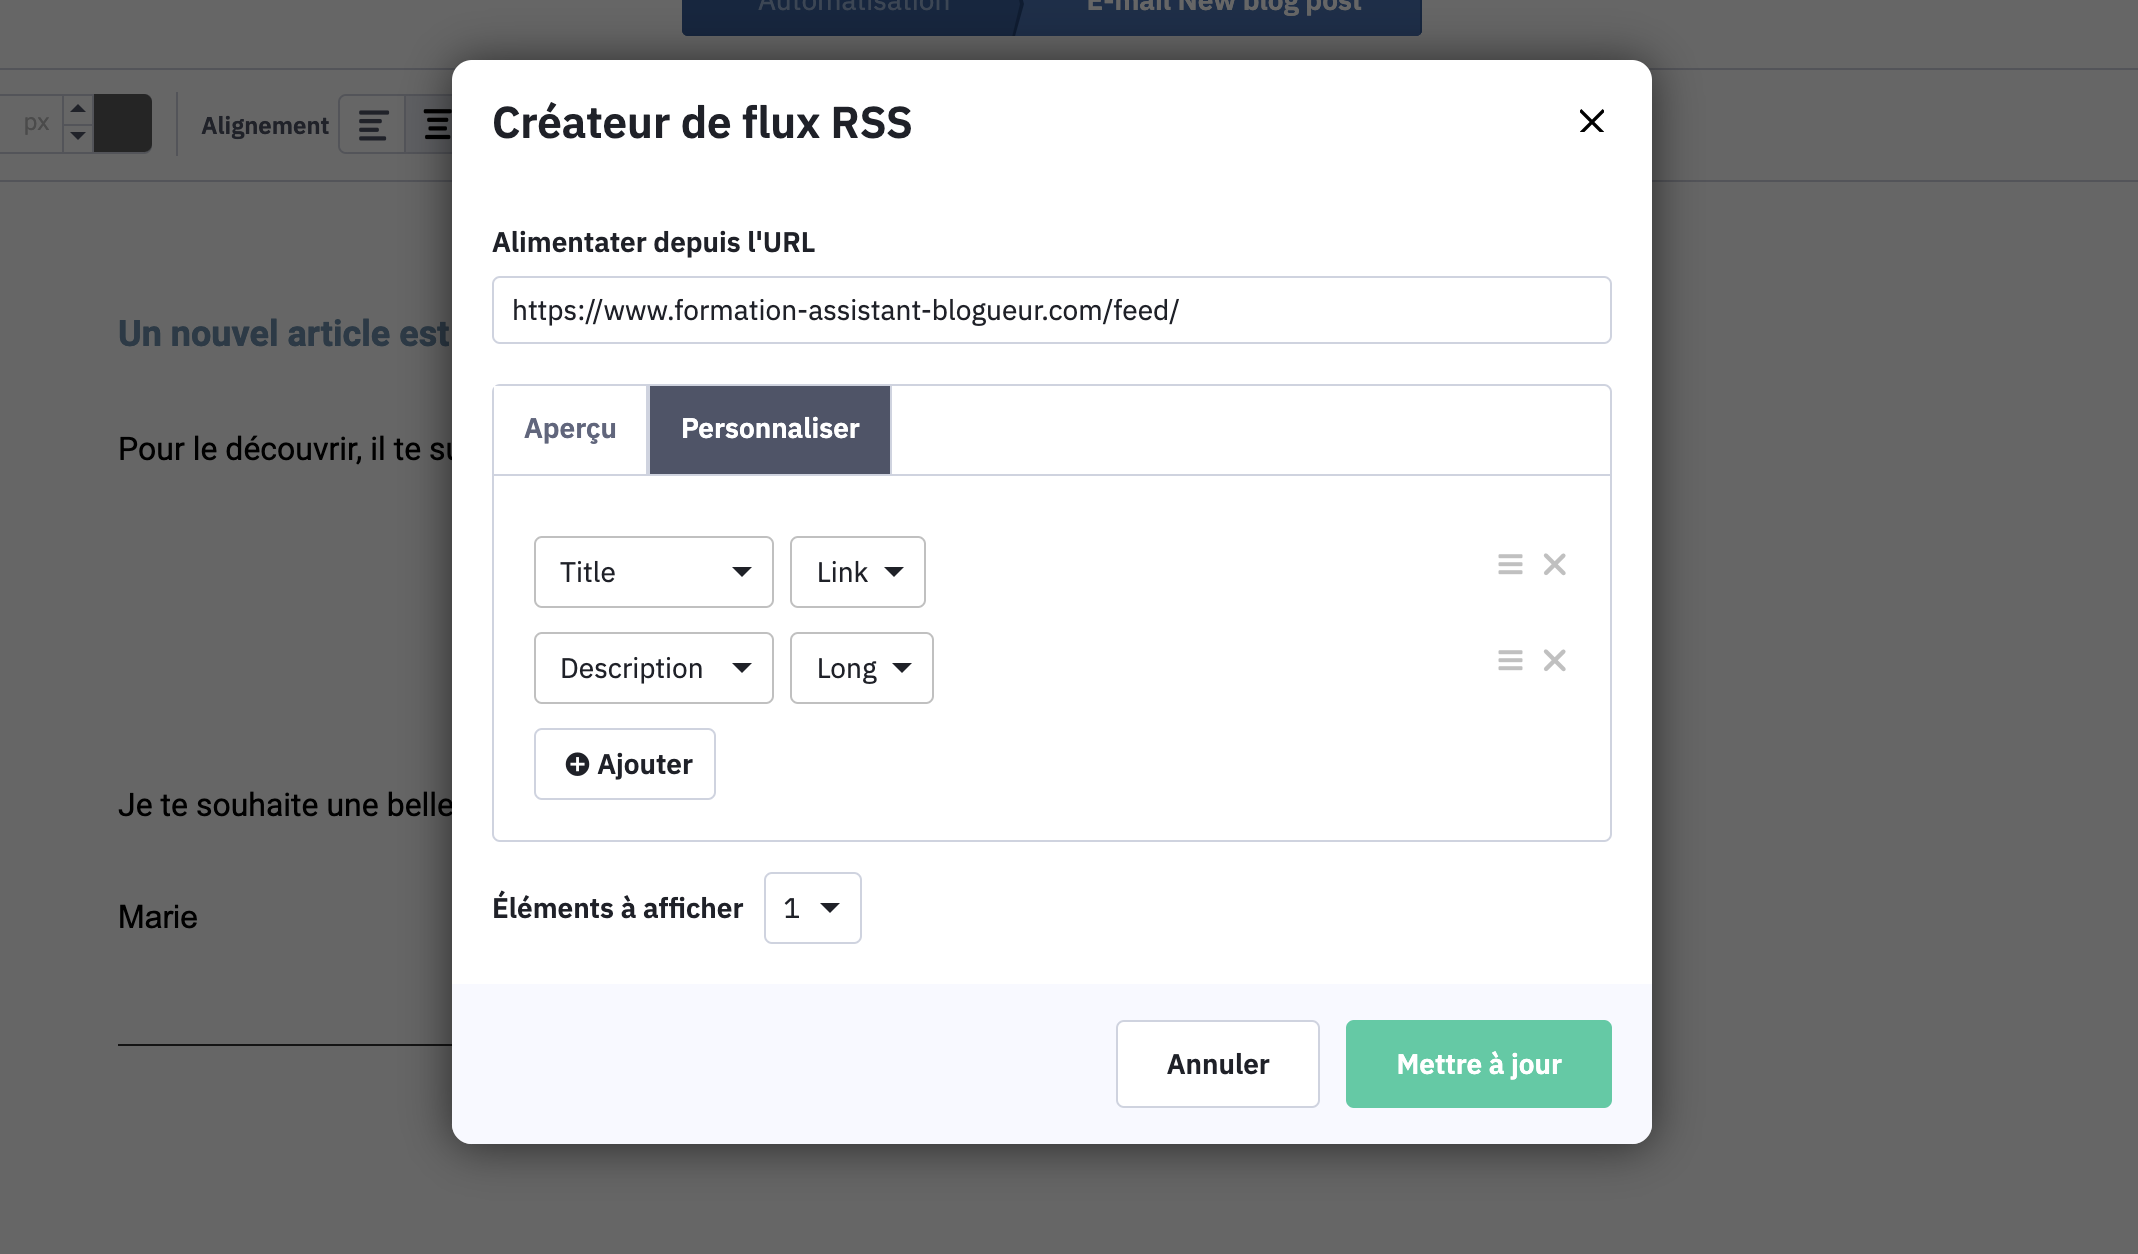Click the 'Un nouvel article est' heading text
This screenshot has width=2138, height=1254.
coord(285,334)
